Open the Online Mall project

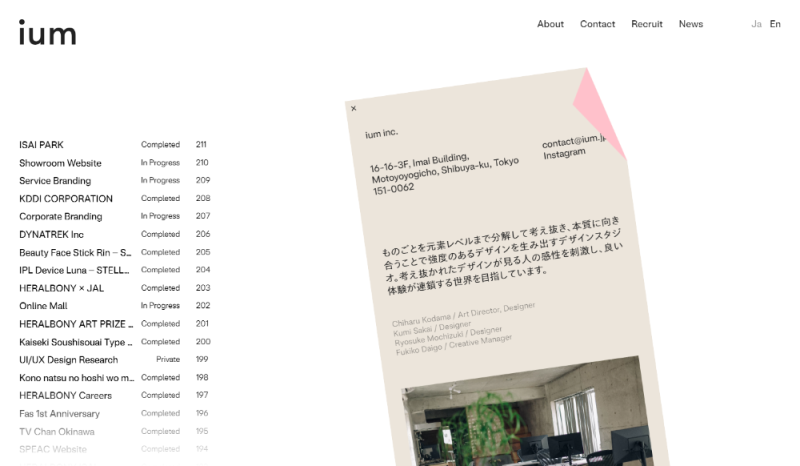click(x=43, y=306)
